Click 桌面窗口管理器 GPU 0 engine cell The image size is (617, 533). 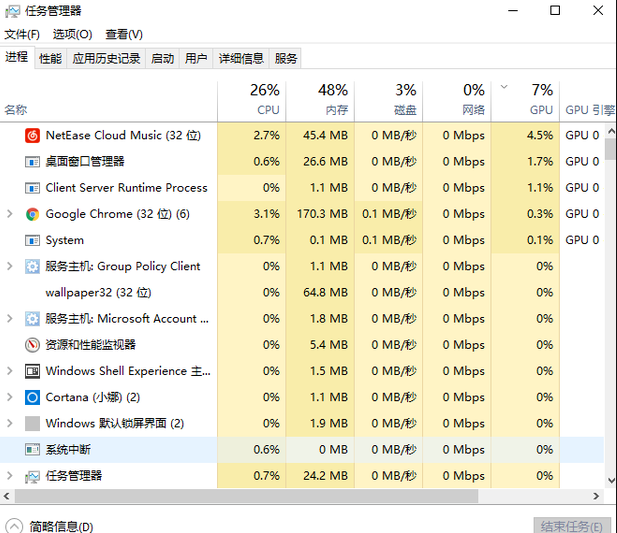(582, 162)
